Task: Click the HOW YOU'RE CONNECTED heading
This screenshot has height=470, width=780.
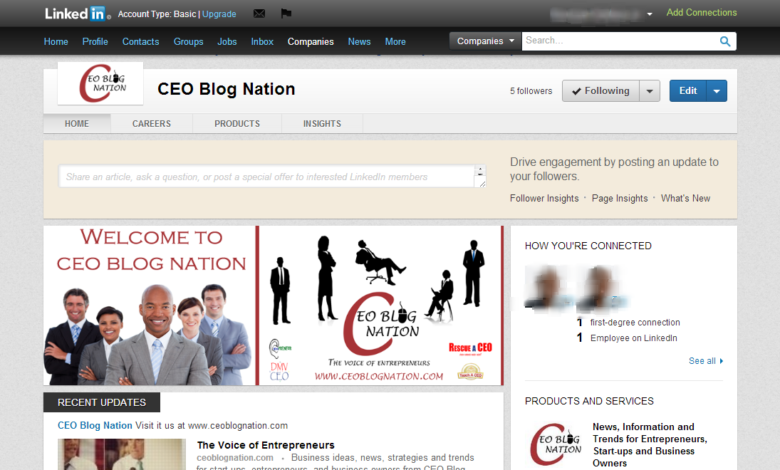Action: click(588, 246)
